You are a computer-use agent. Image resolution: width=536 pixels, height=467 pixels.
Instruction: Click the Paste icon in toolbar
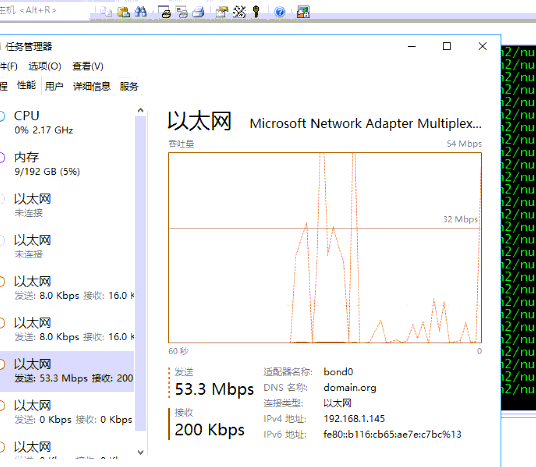(x=123, y=12)
